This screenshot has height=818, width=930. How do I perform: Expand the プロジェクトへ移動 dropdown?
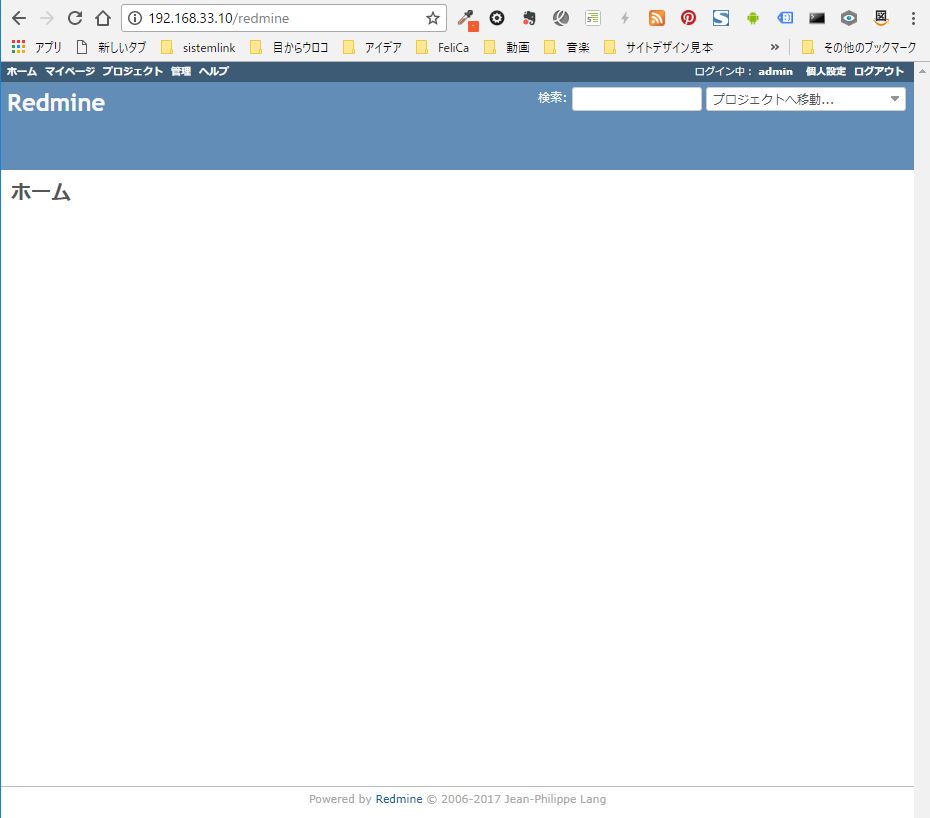[805, 99]
